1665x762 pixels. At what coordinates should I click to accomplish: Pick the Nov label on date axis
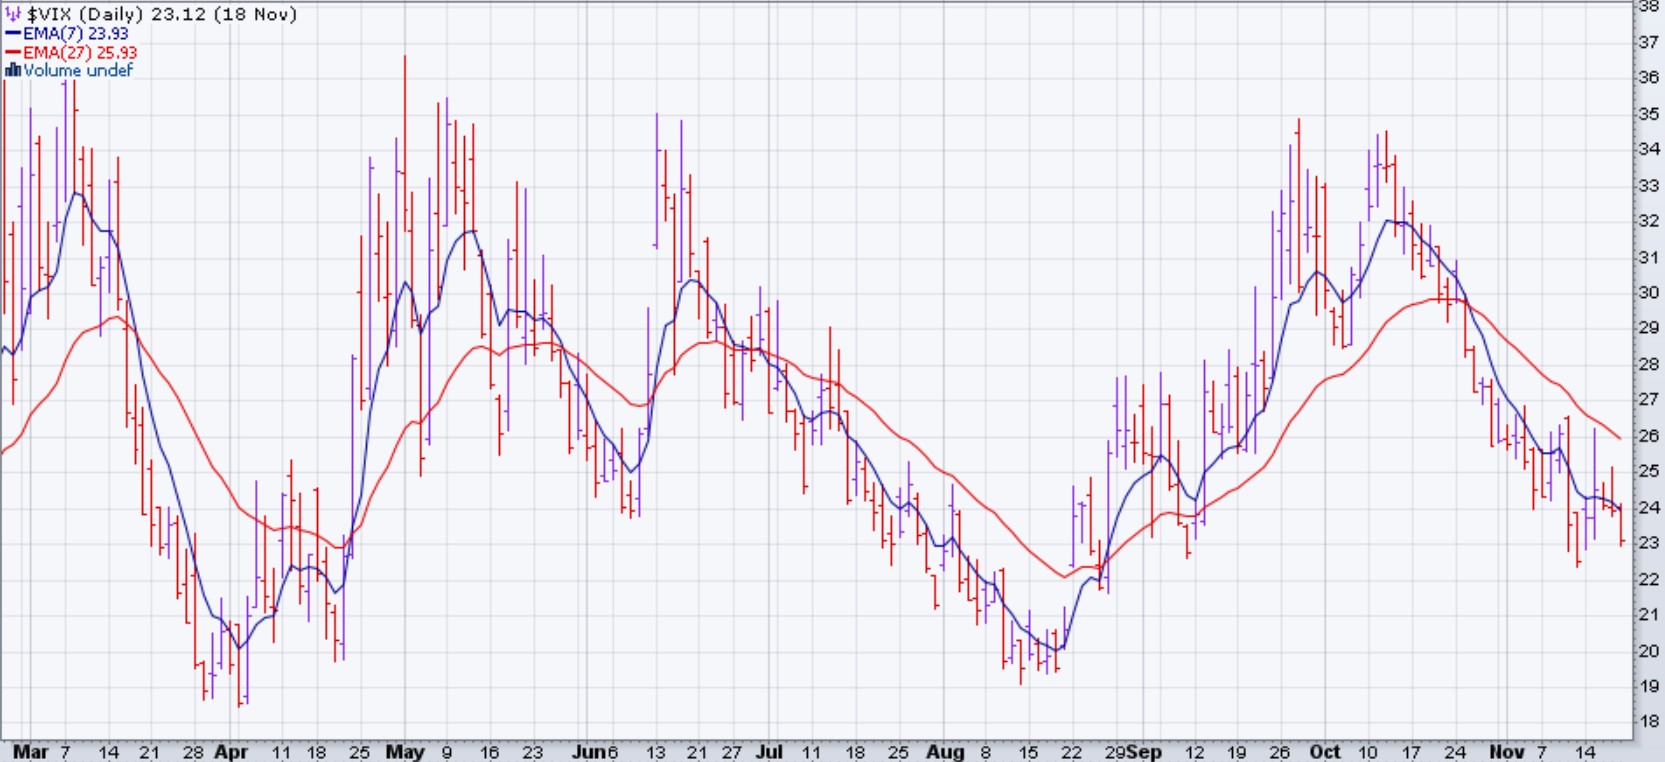coord(1507,751)
